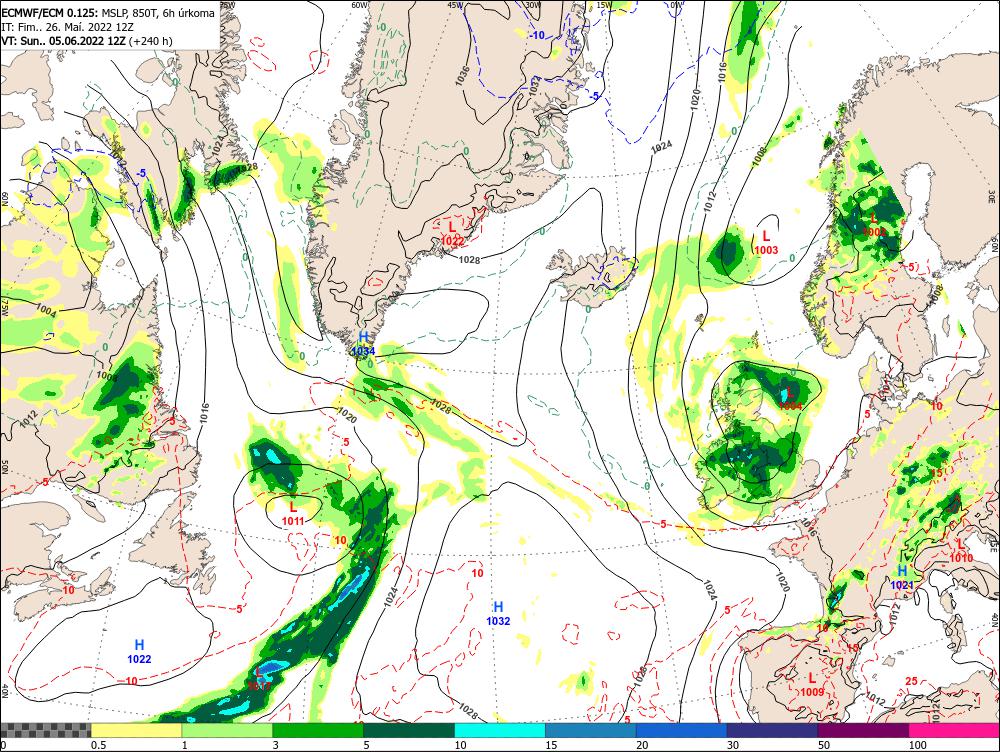Click the pink above-100 mm legend swatch
This screenshot has height=752, width=1000.
954,730
